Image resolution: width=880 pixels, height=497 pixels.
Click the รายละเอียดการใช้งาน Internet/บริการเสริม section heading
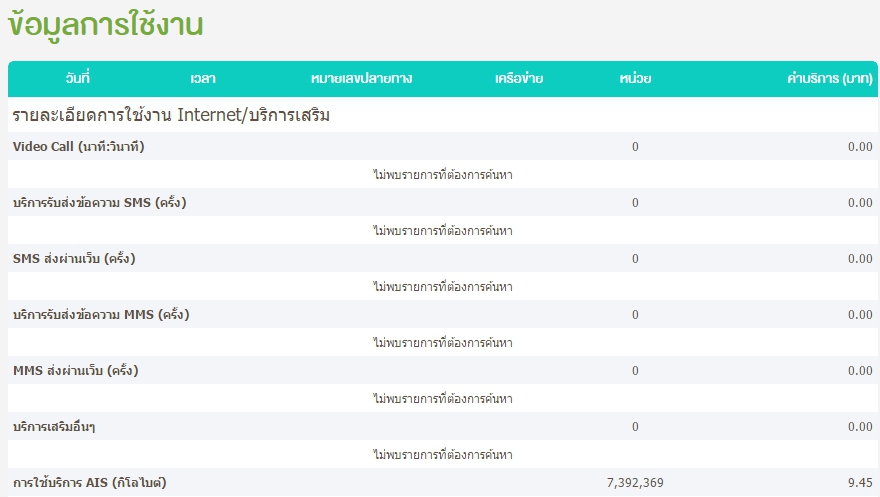pos(171,116)
